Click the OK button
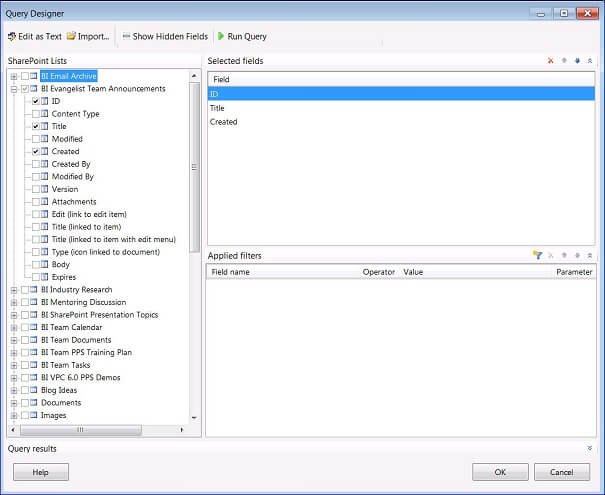This screenshot has height=495, width=605. click(x=500, y=472)
